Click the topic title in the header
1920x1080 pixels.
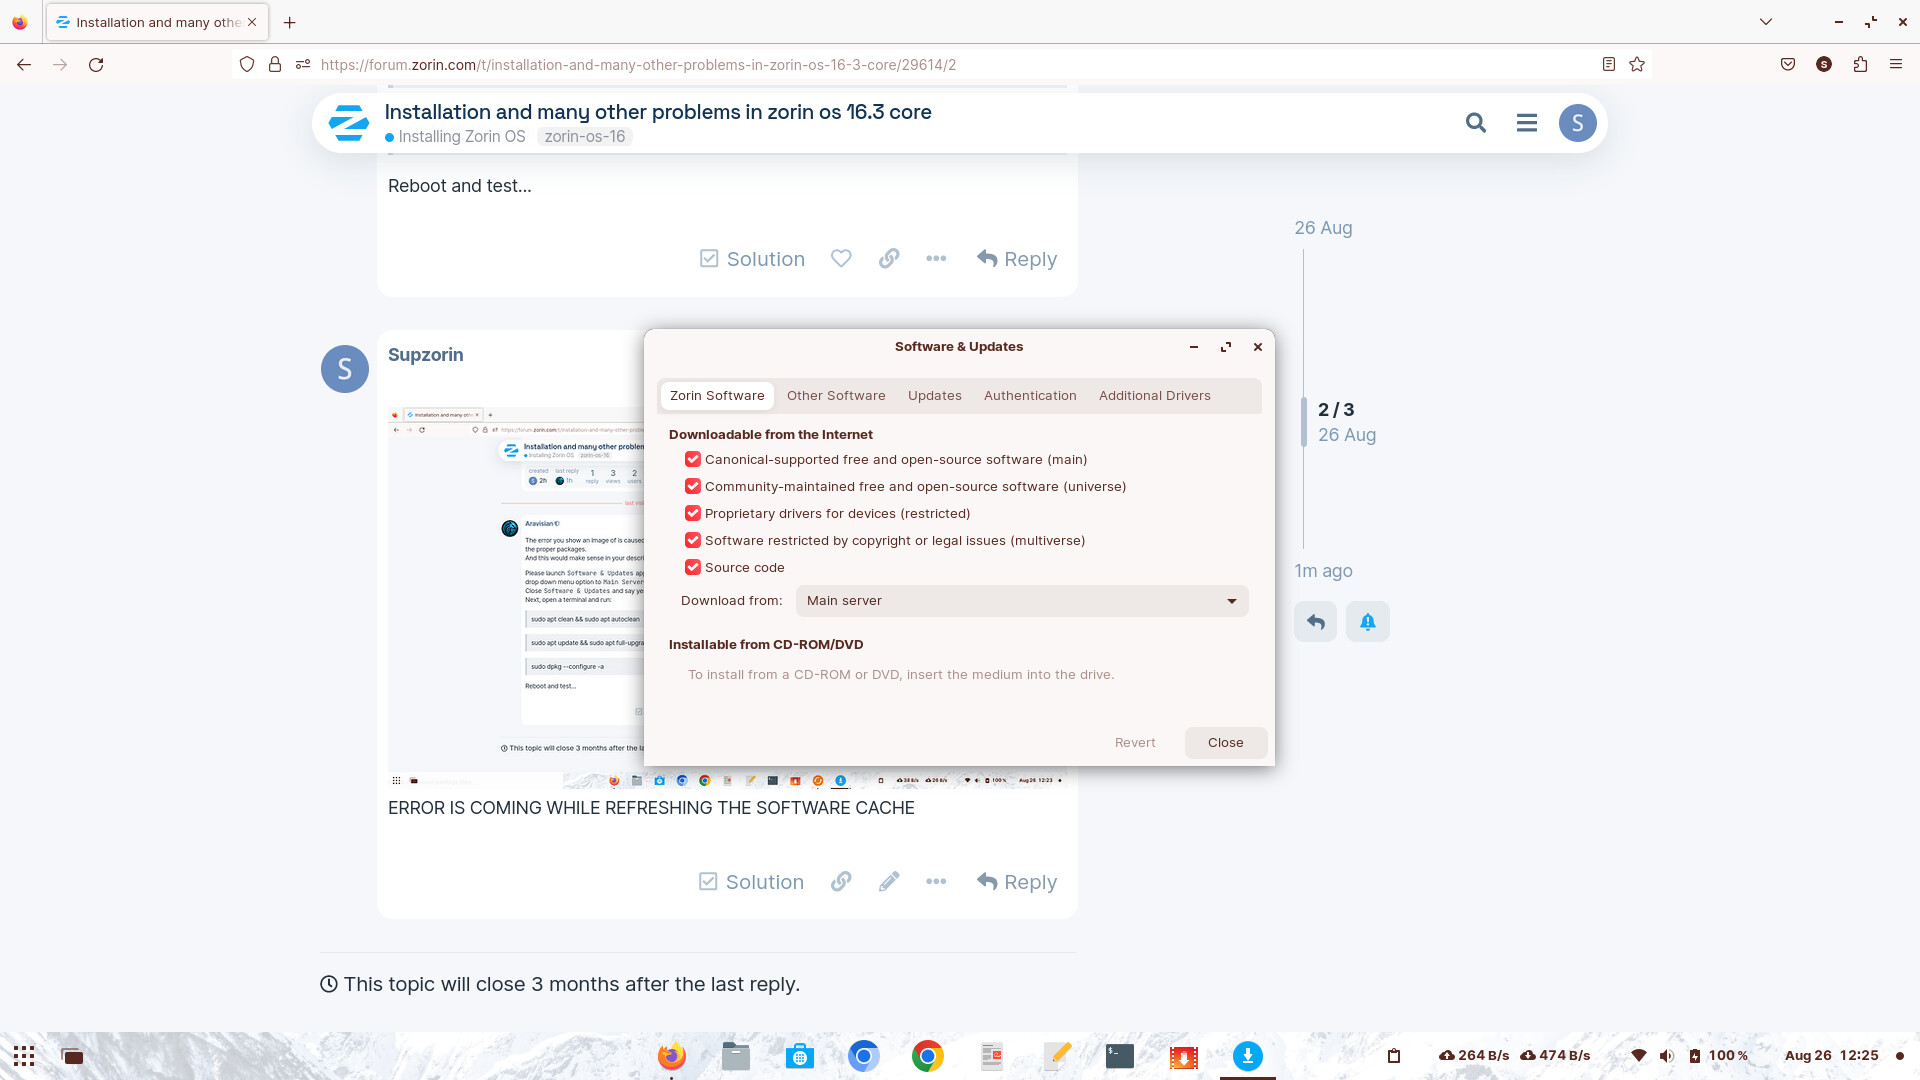(658, 112)
